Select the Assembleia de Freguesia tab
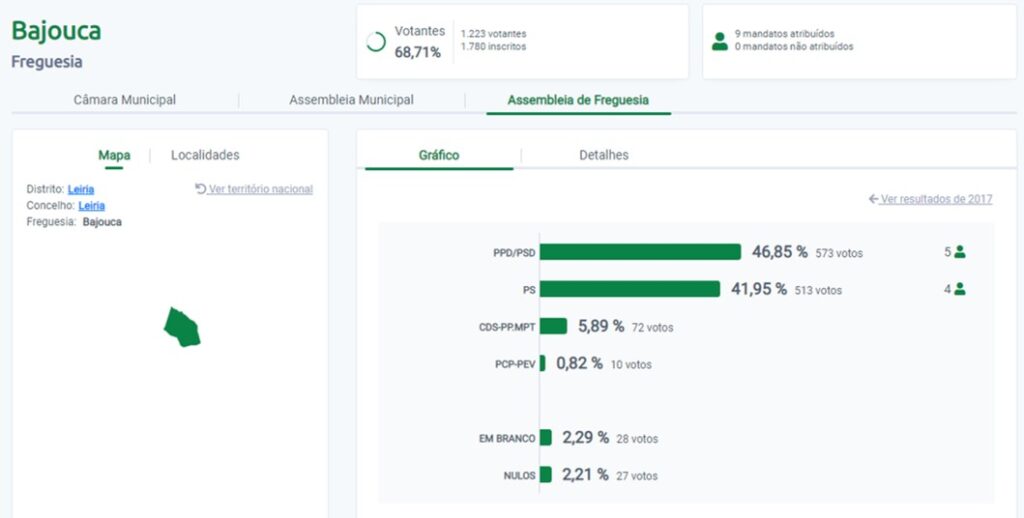Screen dimensions: 1024x518 (578, 100)
